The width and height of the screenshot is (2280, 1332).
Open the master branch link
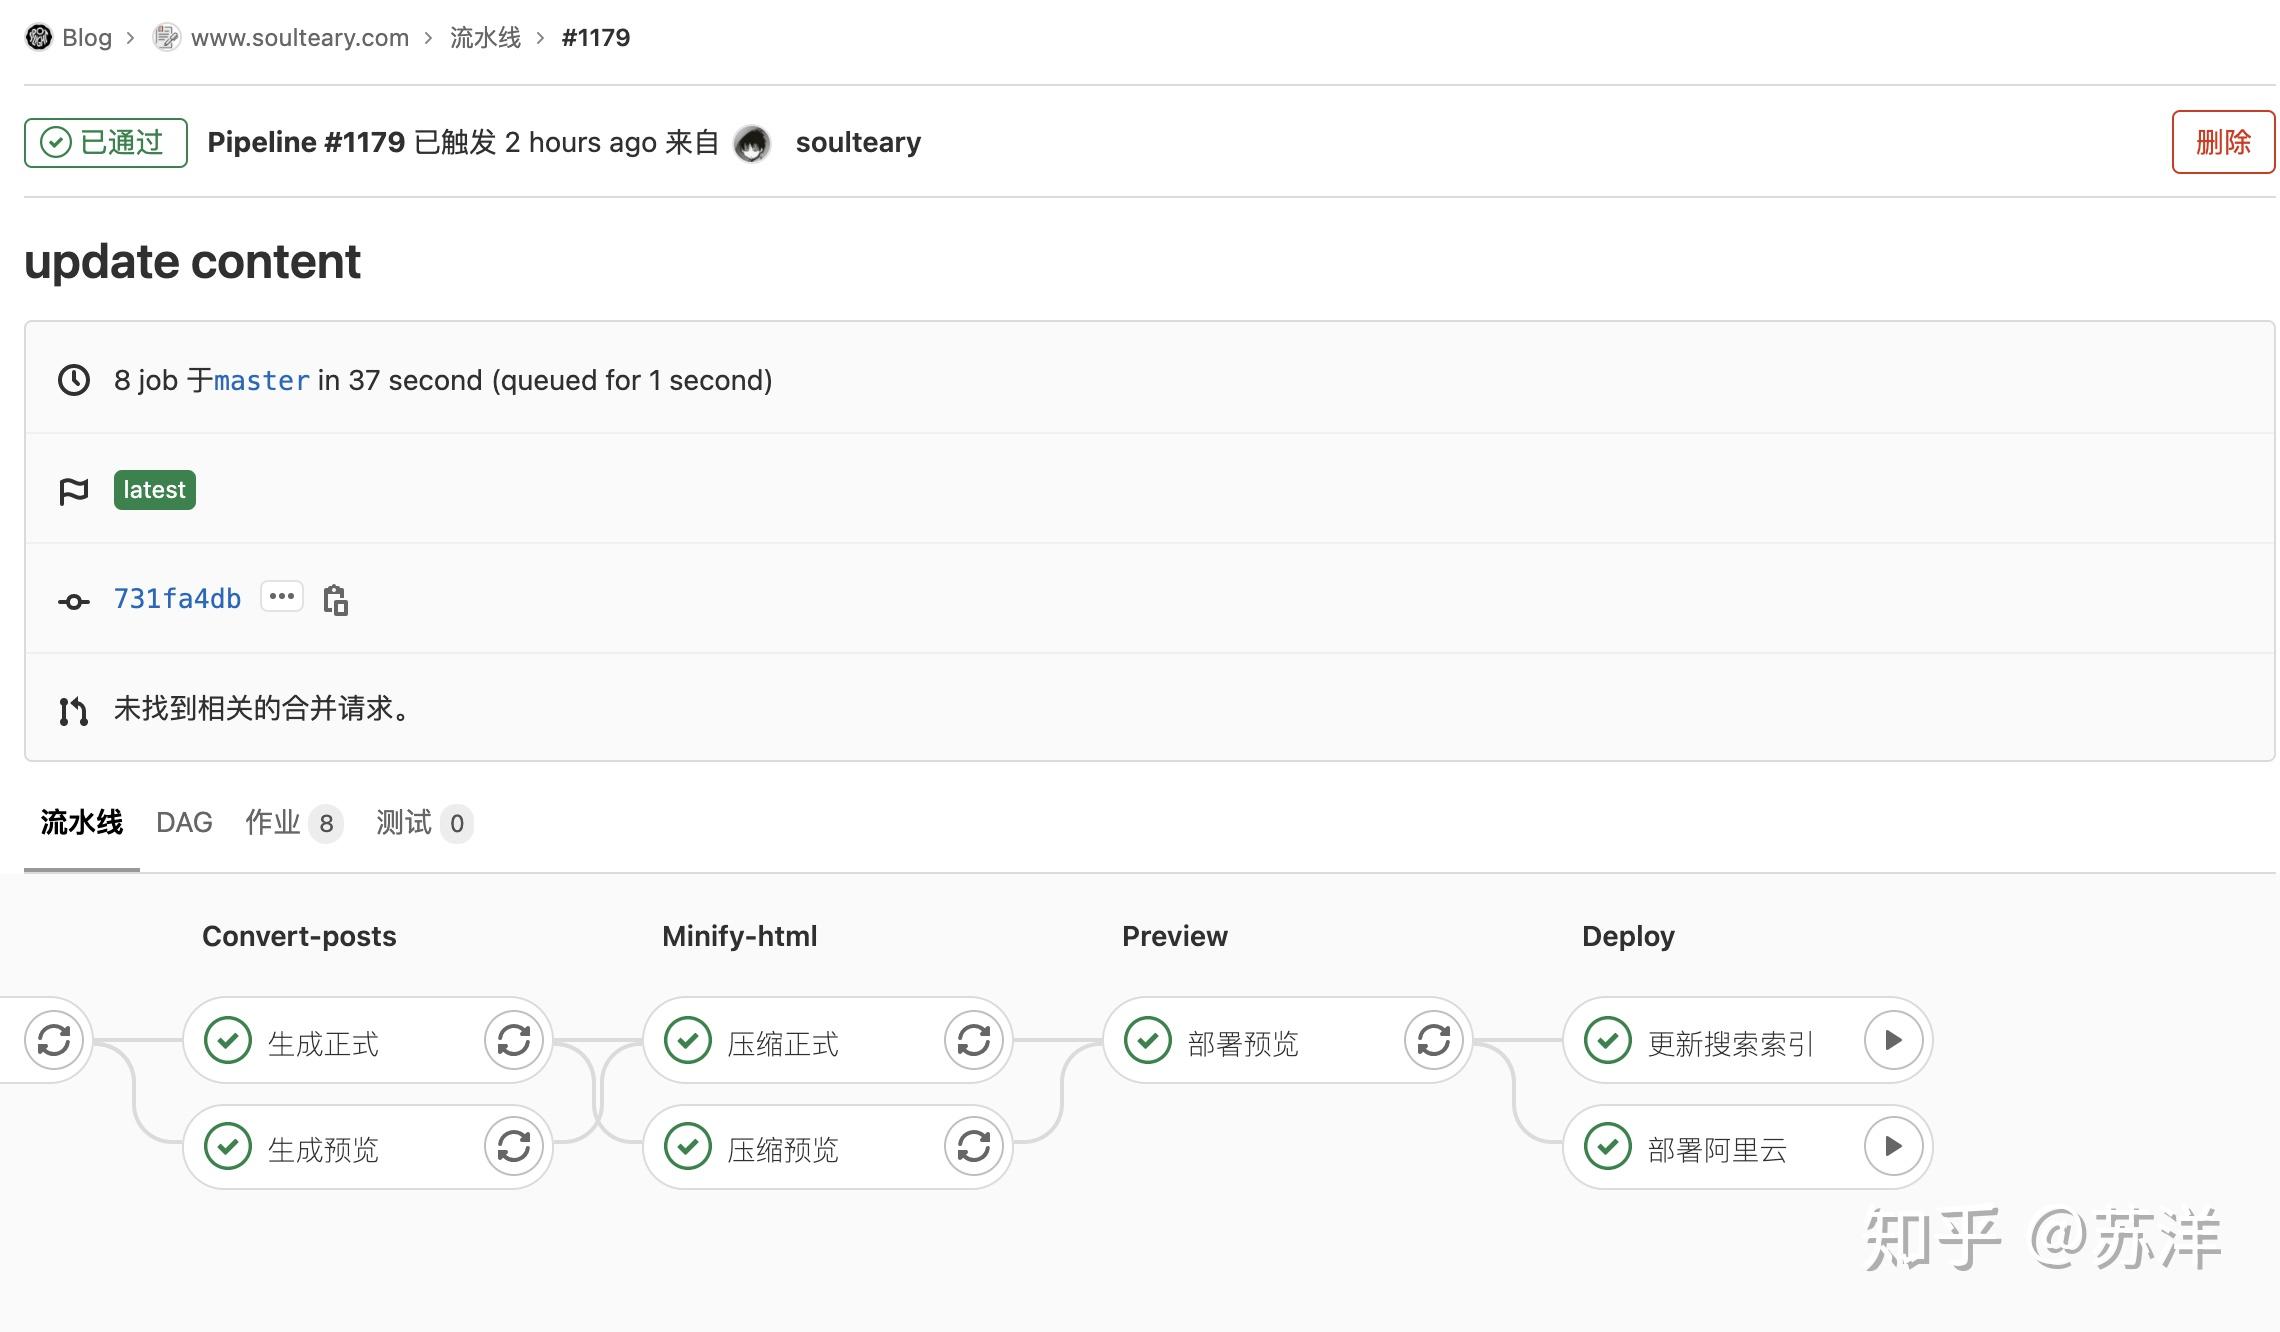tap(262, 381)
